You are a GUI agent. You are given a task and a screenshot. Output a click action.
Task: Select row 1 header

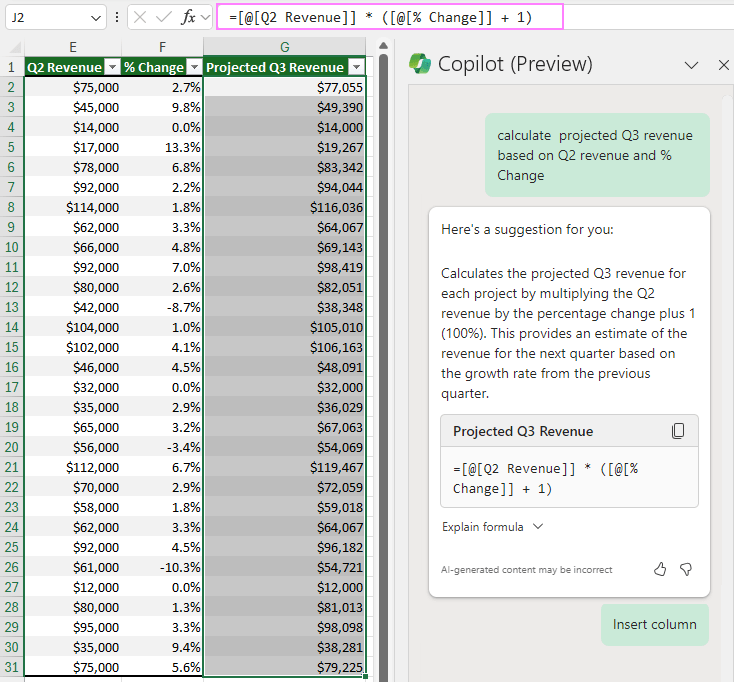pyautogui.click(x=11, y=67)
